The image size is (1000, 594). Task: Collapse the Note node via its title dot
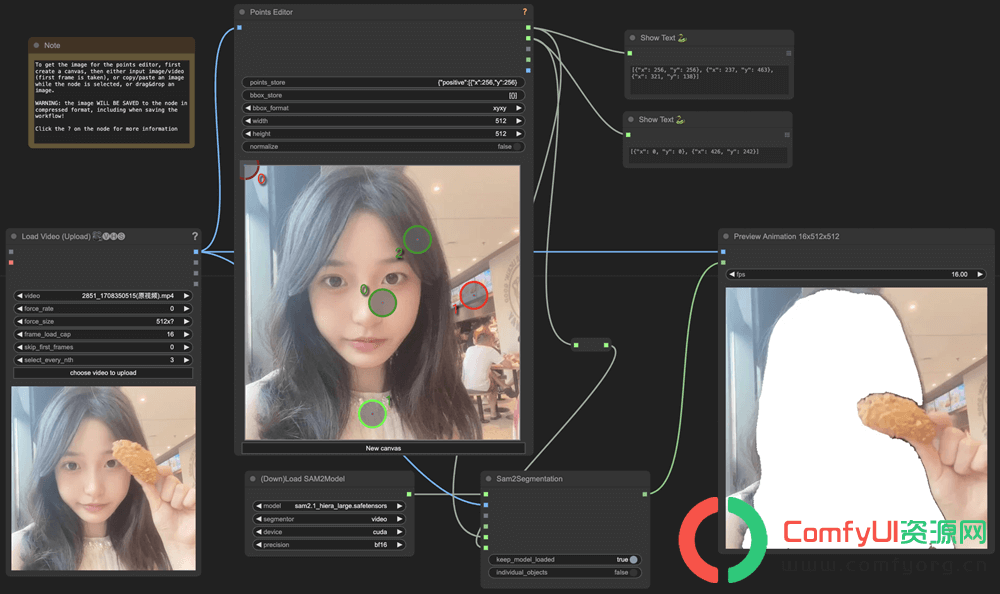point(36,45)
